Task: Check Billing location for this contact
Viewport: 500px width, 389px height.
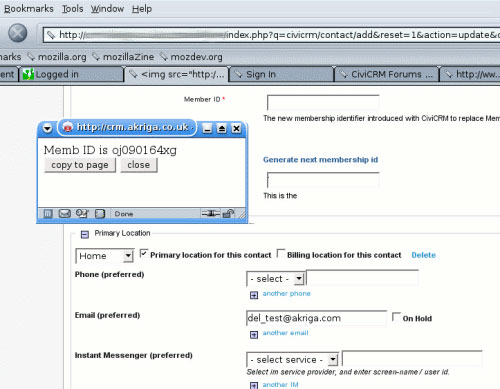Action: pyautogui.click(x=281, y=253)
